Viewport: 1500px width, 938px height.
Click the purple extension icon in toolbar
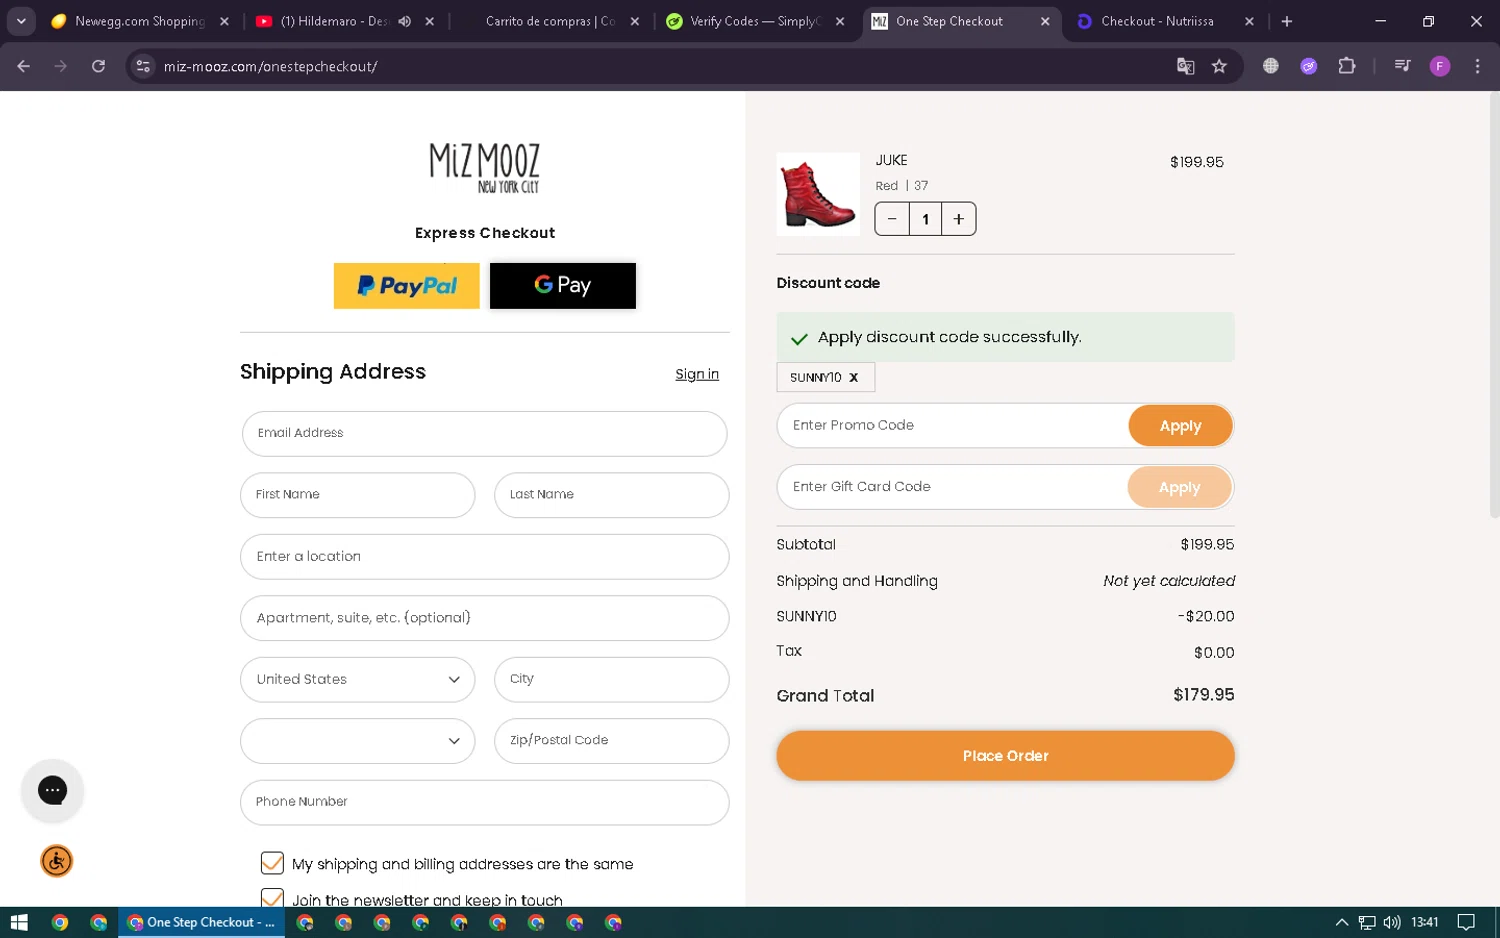[1308, 66]
